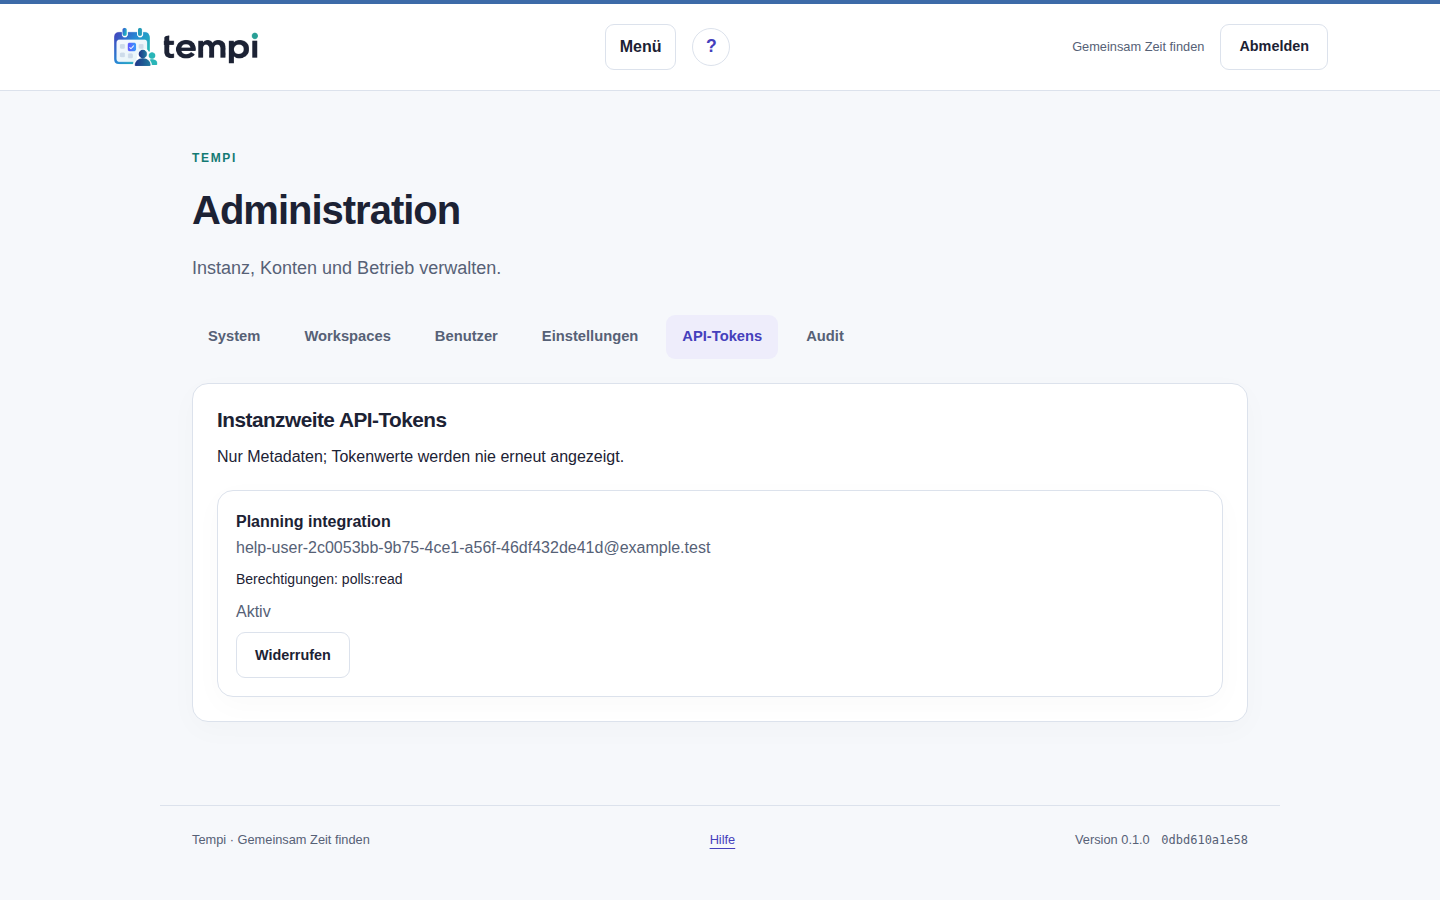Click the Planning integration token name
This screenshot has height=900, width=1440.
313,521
